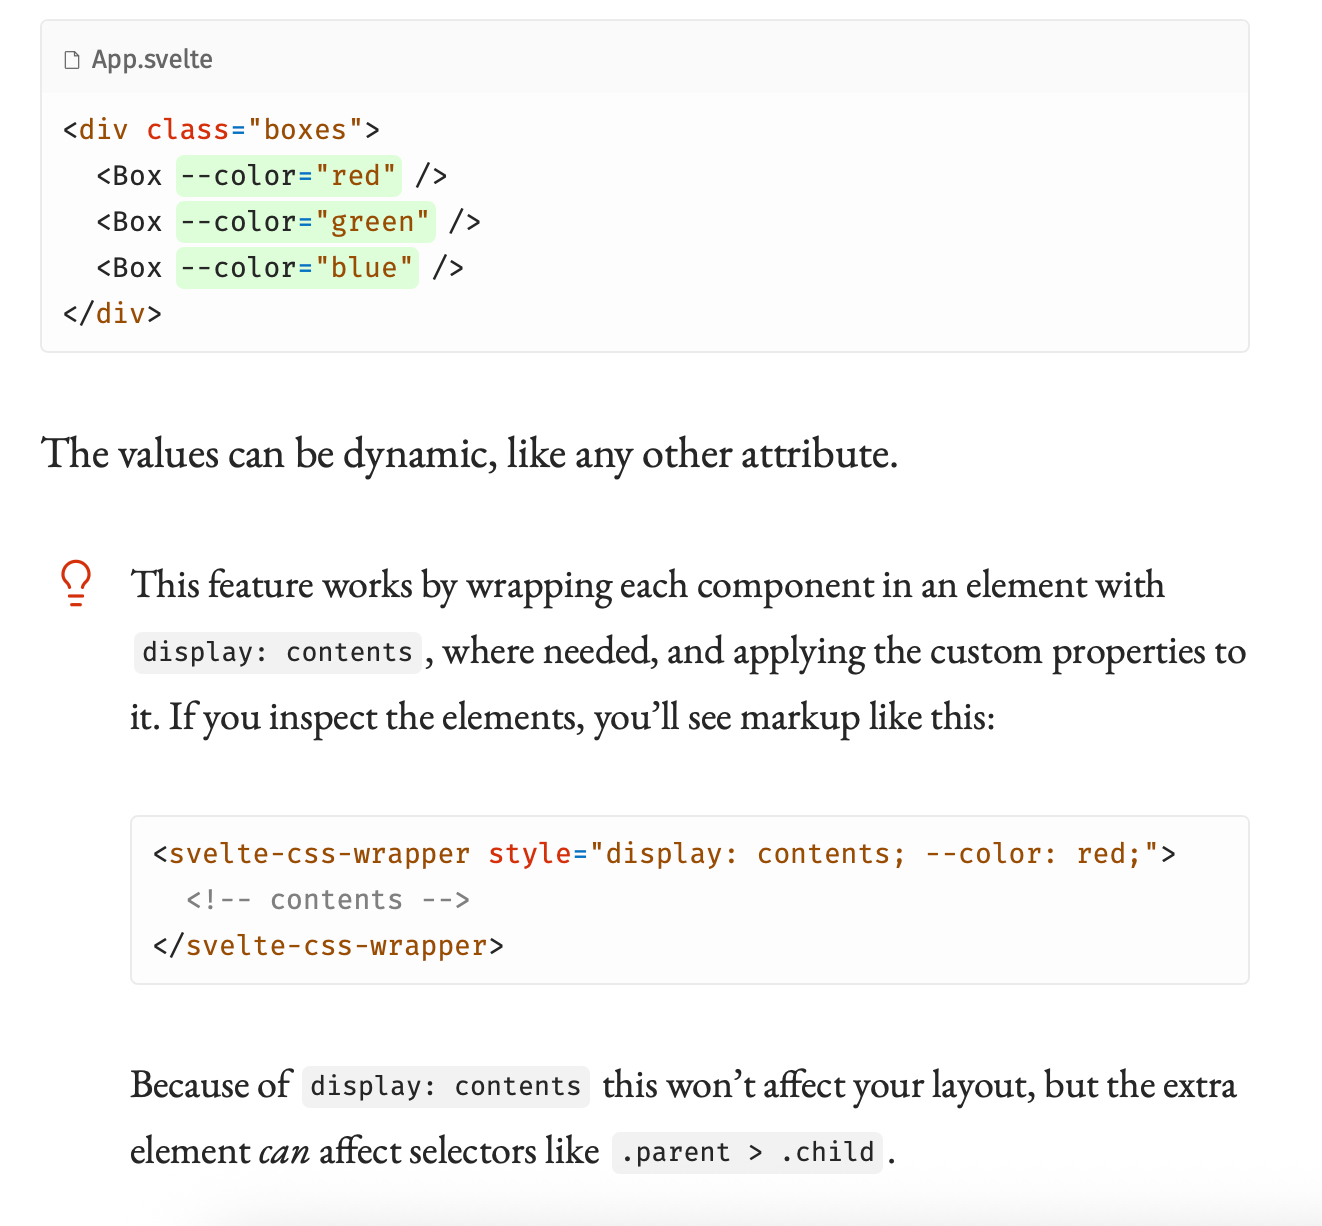Click the highlighted --color="red" attribute

point(289,176)
